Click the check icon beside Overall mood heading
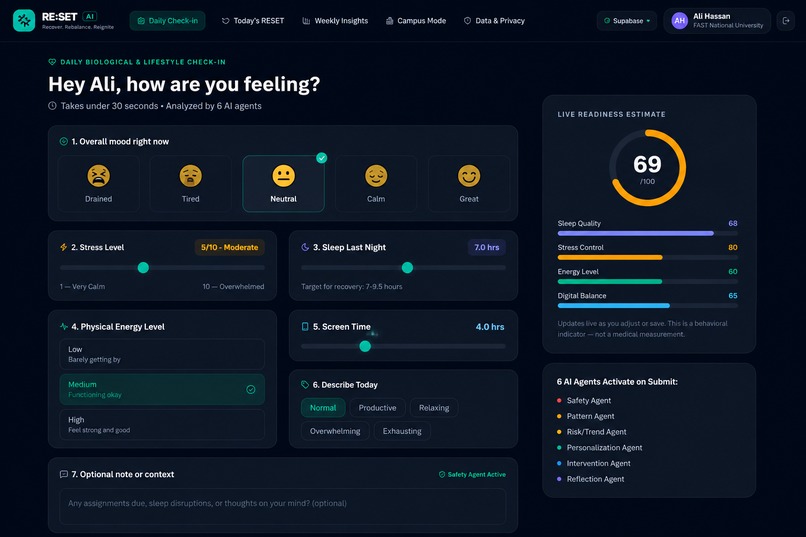806x537 pixels. tap(64, 141)
